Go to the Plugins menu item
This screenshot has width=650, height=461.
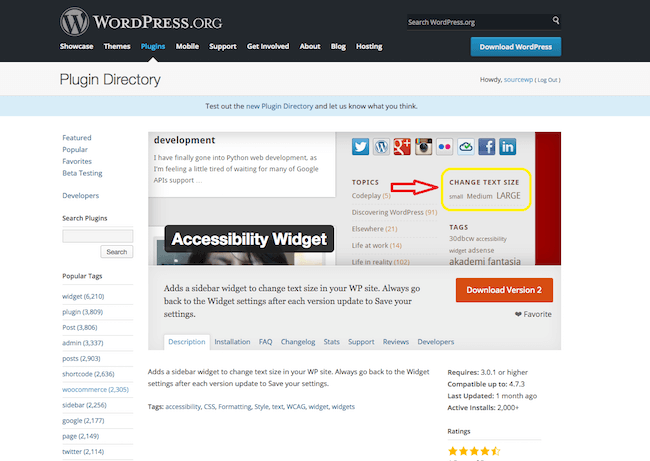[x=153, y=46]
